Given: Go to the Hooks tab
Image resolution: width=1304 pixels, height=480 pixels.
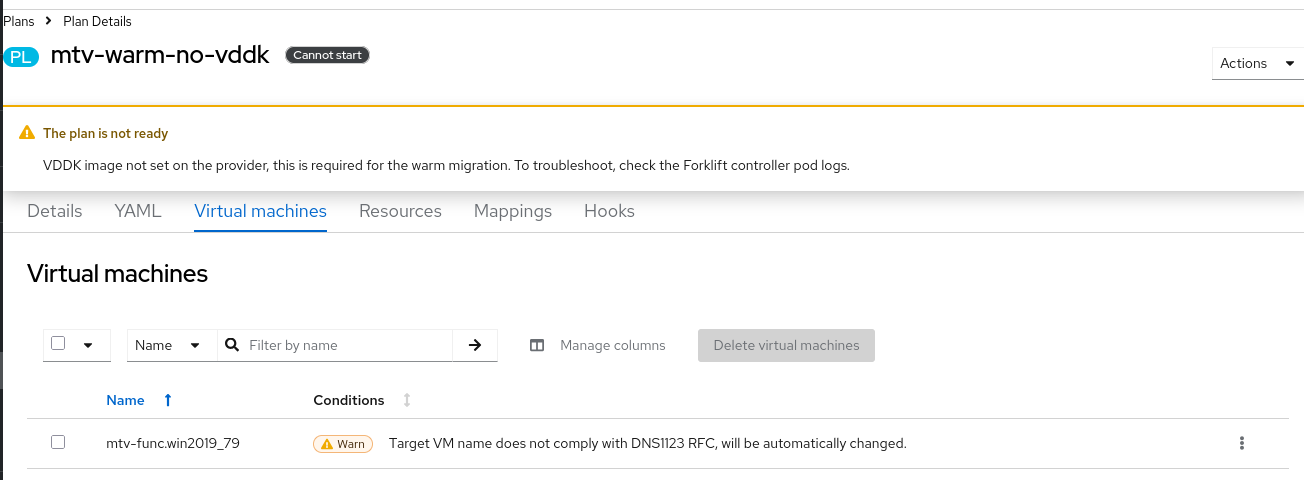Looking at the screenshot, I should pos(609,211).
